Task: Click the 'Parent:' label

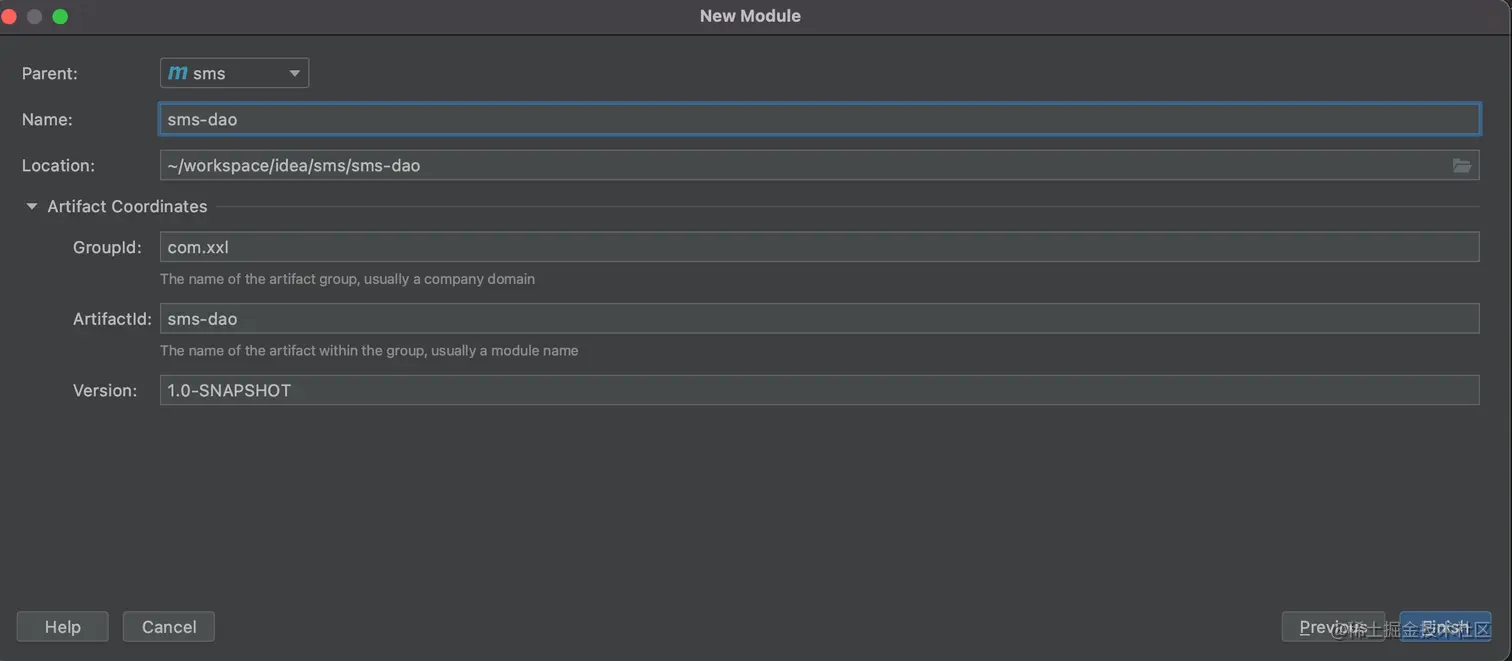Action: click(49, 73)
